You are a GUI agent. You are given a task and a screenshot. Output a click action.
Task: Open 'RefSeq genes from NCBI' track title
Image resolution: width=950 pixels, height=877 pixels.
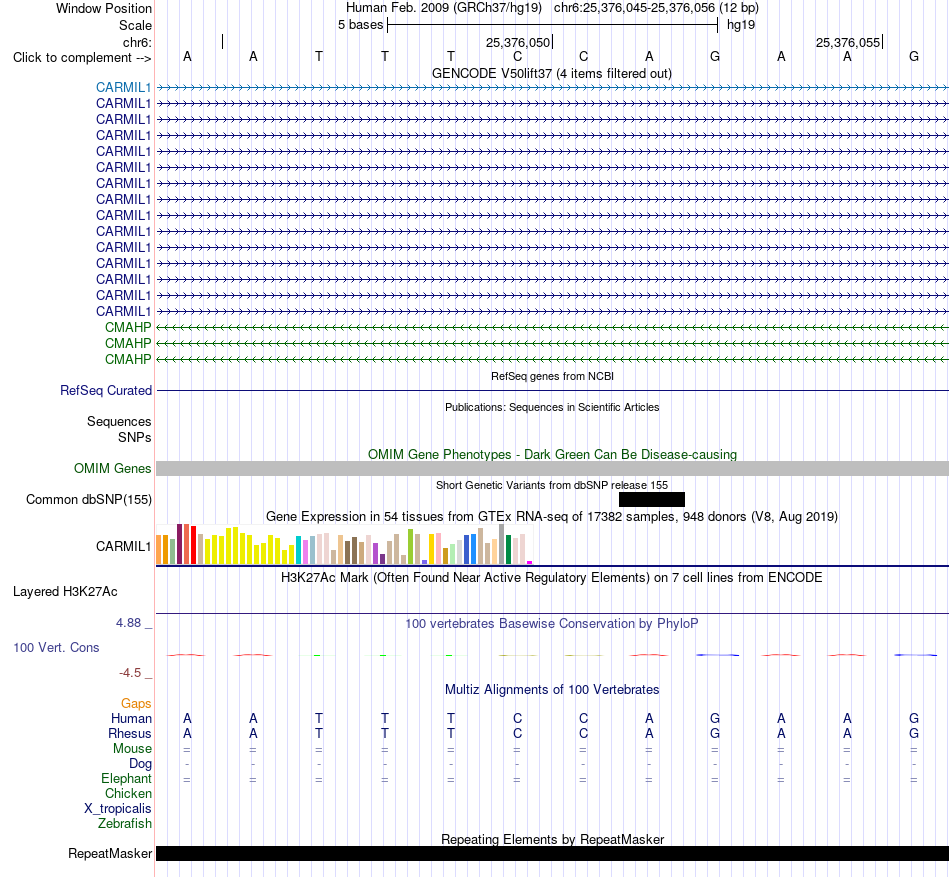click(x=552, y=376)
